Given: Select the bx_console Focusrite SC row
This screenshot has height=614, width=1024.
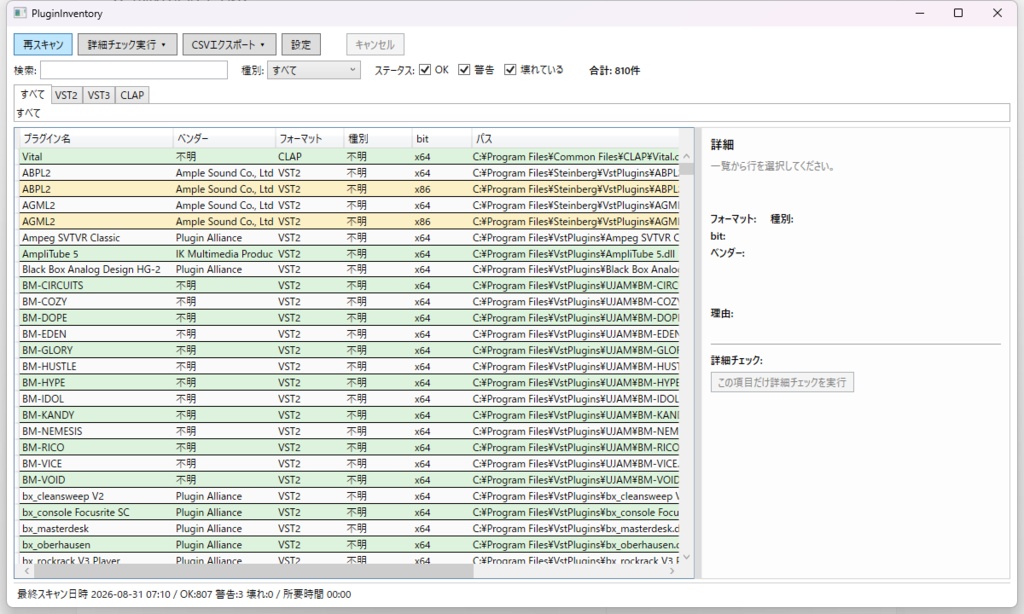Looking at the screenshot, I should tap(349, 512).
